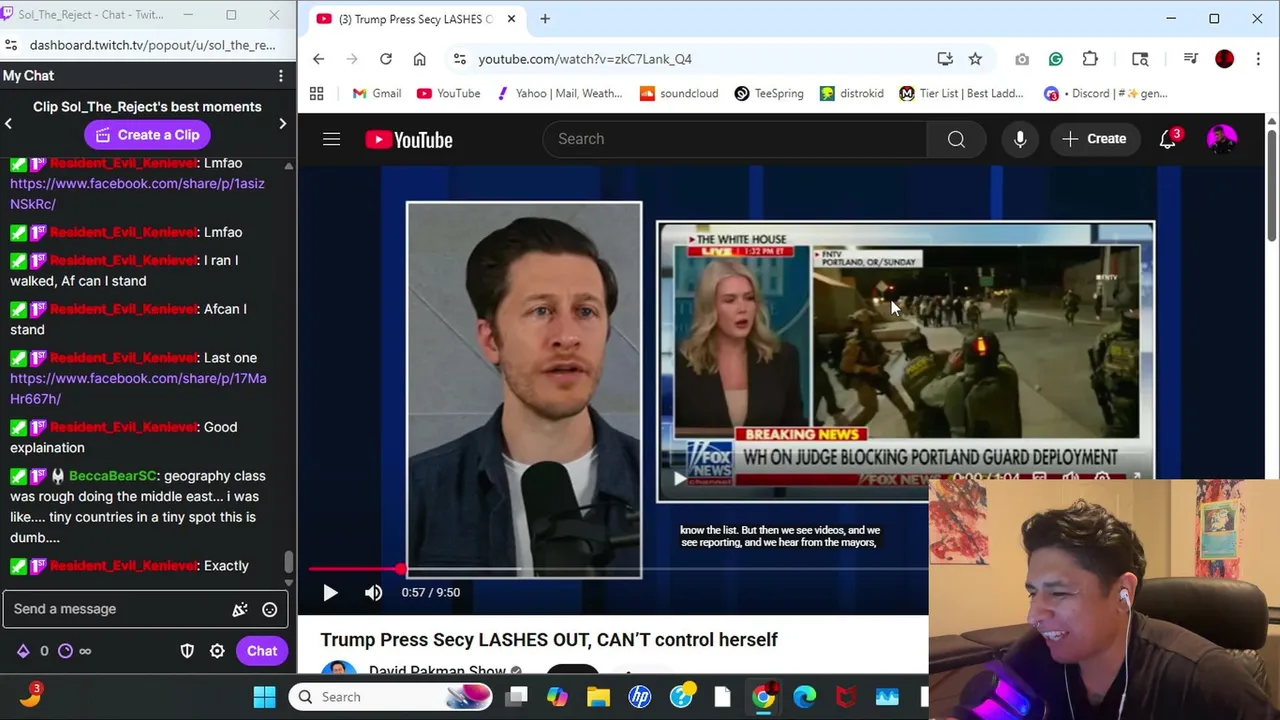
Task: Close the Trump Press Secy tab
Action: click(x=511, y=19)
